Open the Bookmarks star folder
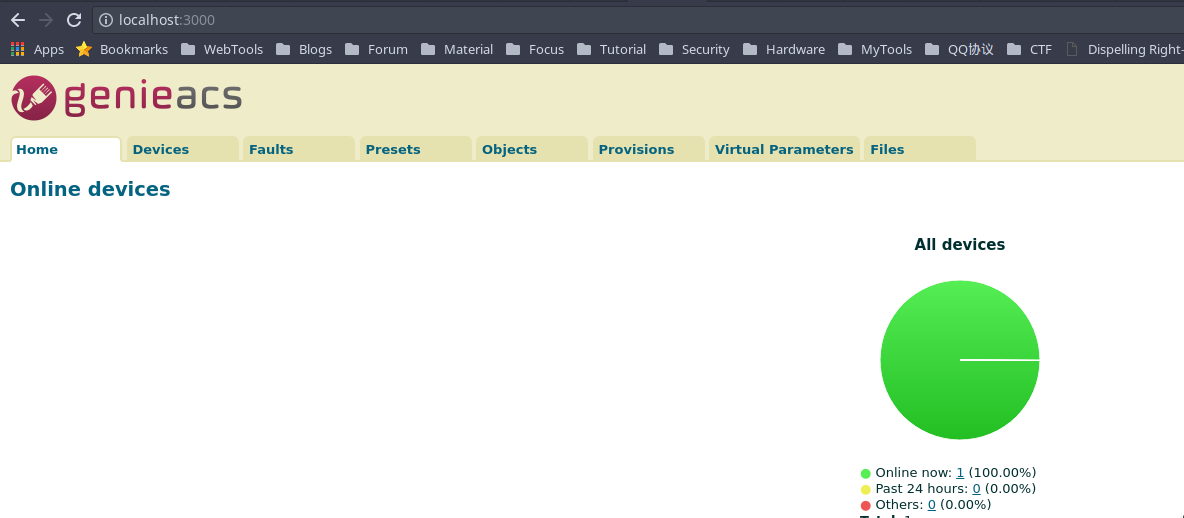 [x=122, y=49]
